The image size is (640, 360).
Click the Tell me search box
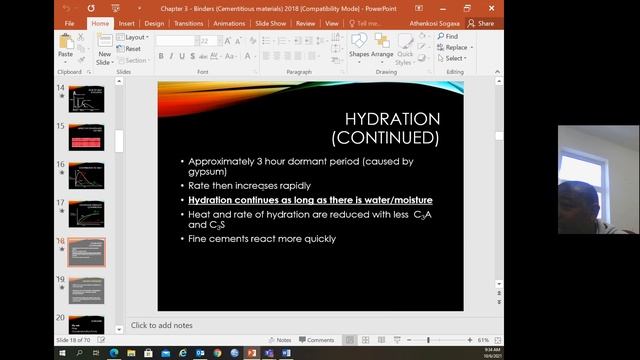pyautogui.click(x=365, y=24)
